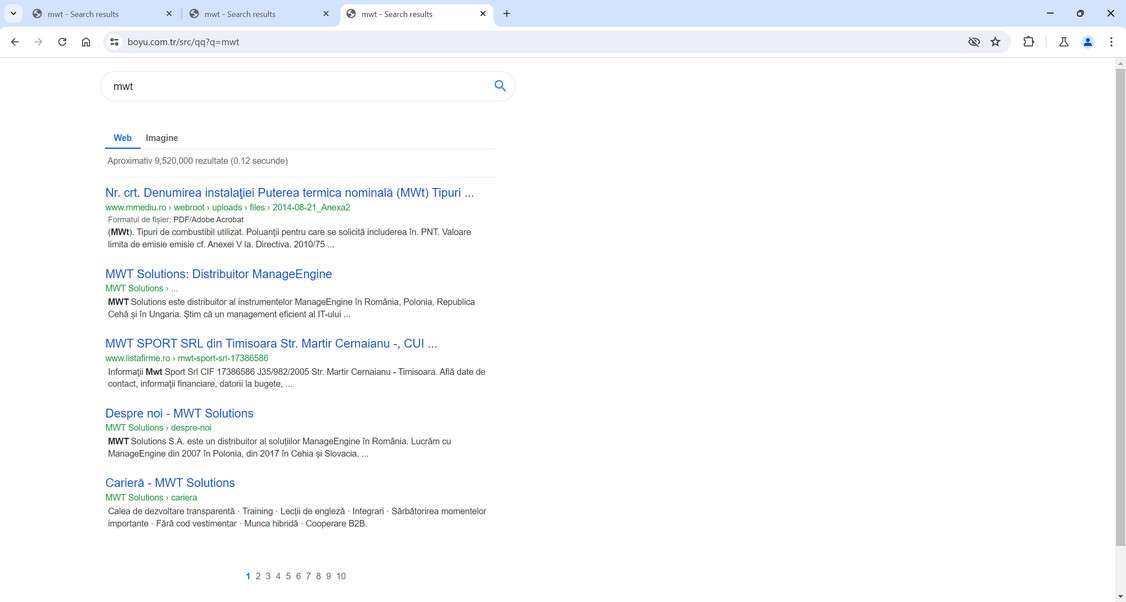Screen dimensions: 1126x602
Task: Switch to the Imagine results tab
Action: point(161,138)
